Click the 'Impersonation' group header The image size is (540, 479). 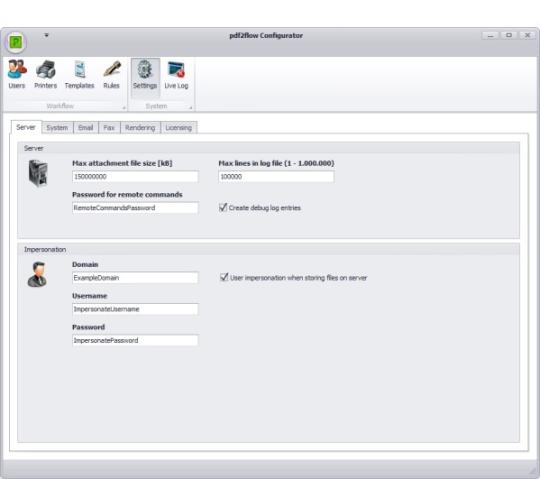45,249
